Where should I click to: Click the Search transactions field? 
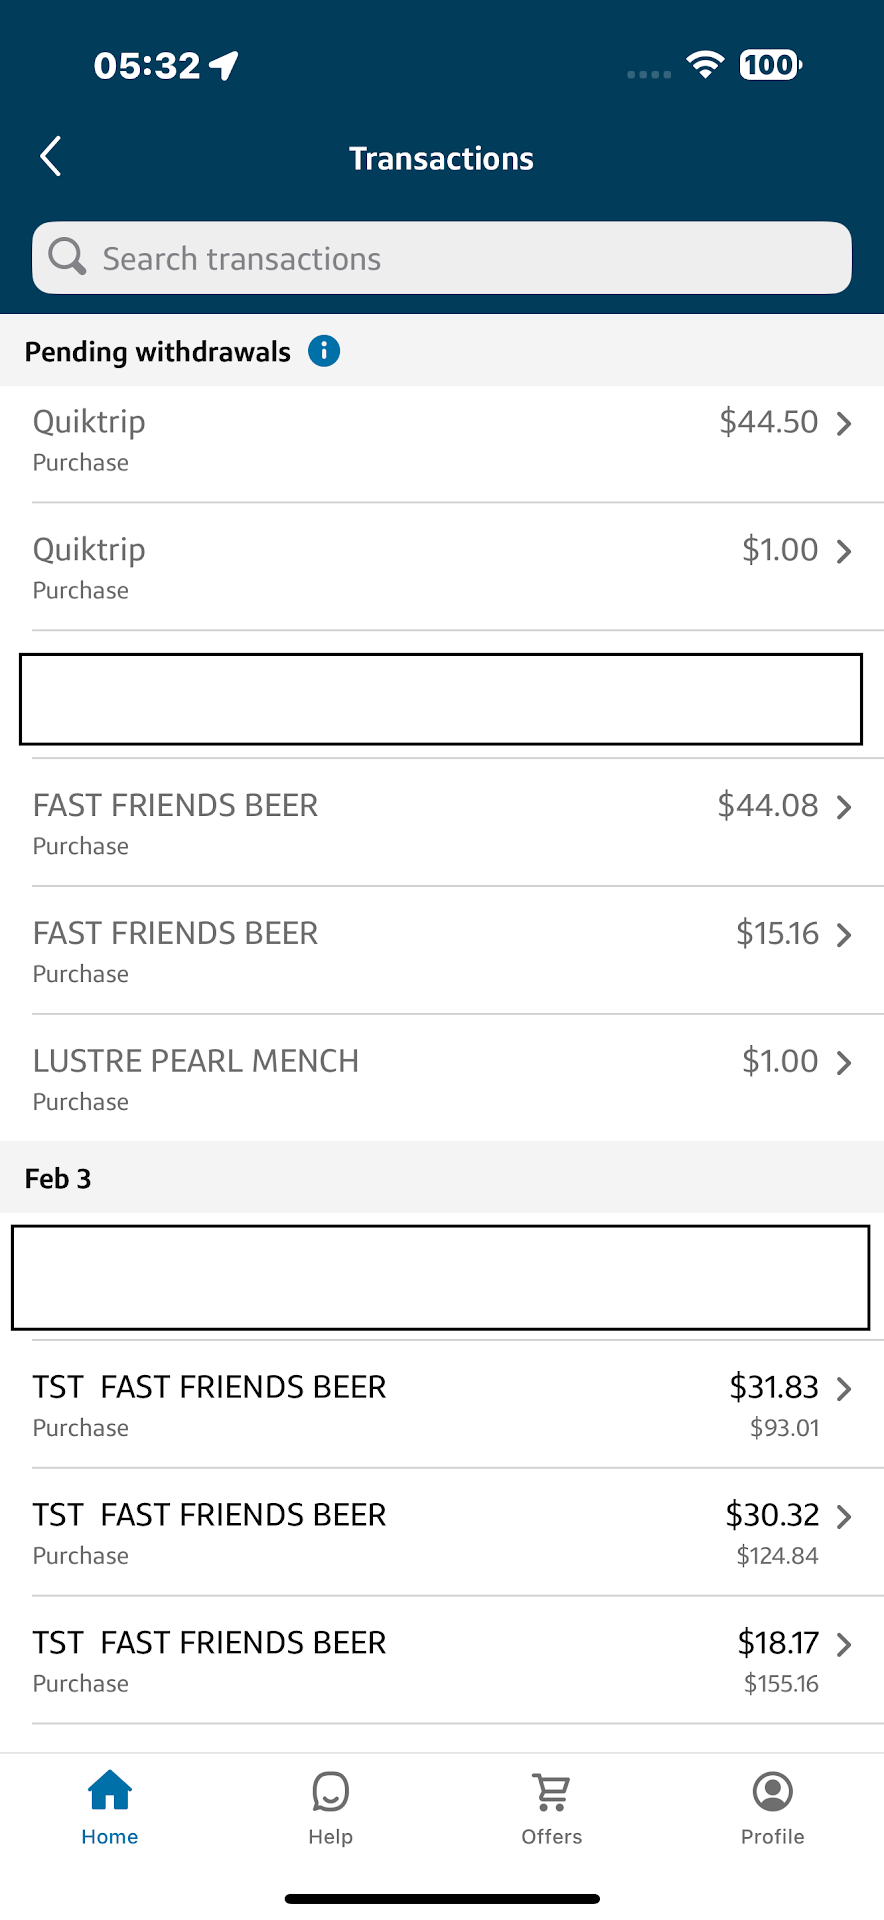coord(460,258)
